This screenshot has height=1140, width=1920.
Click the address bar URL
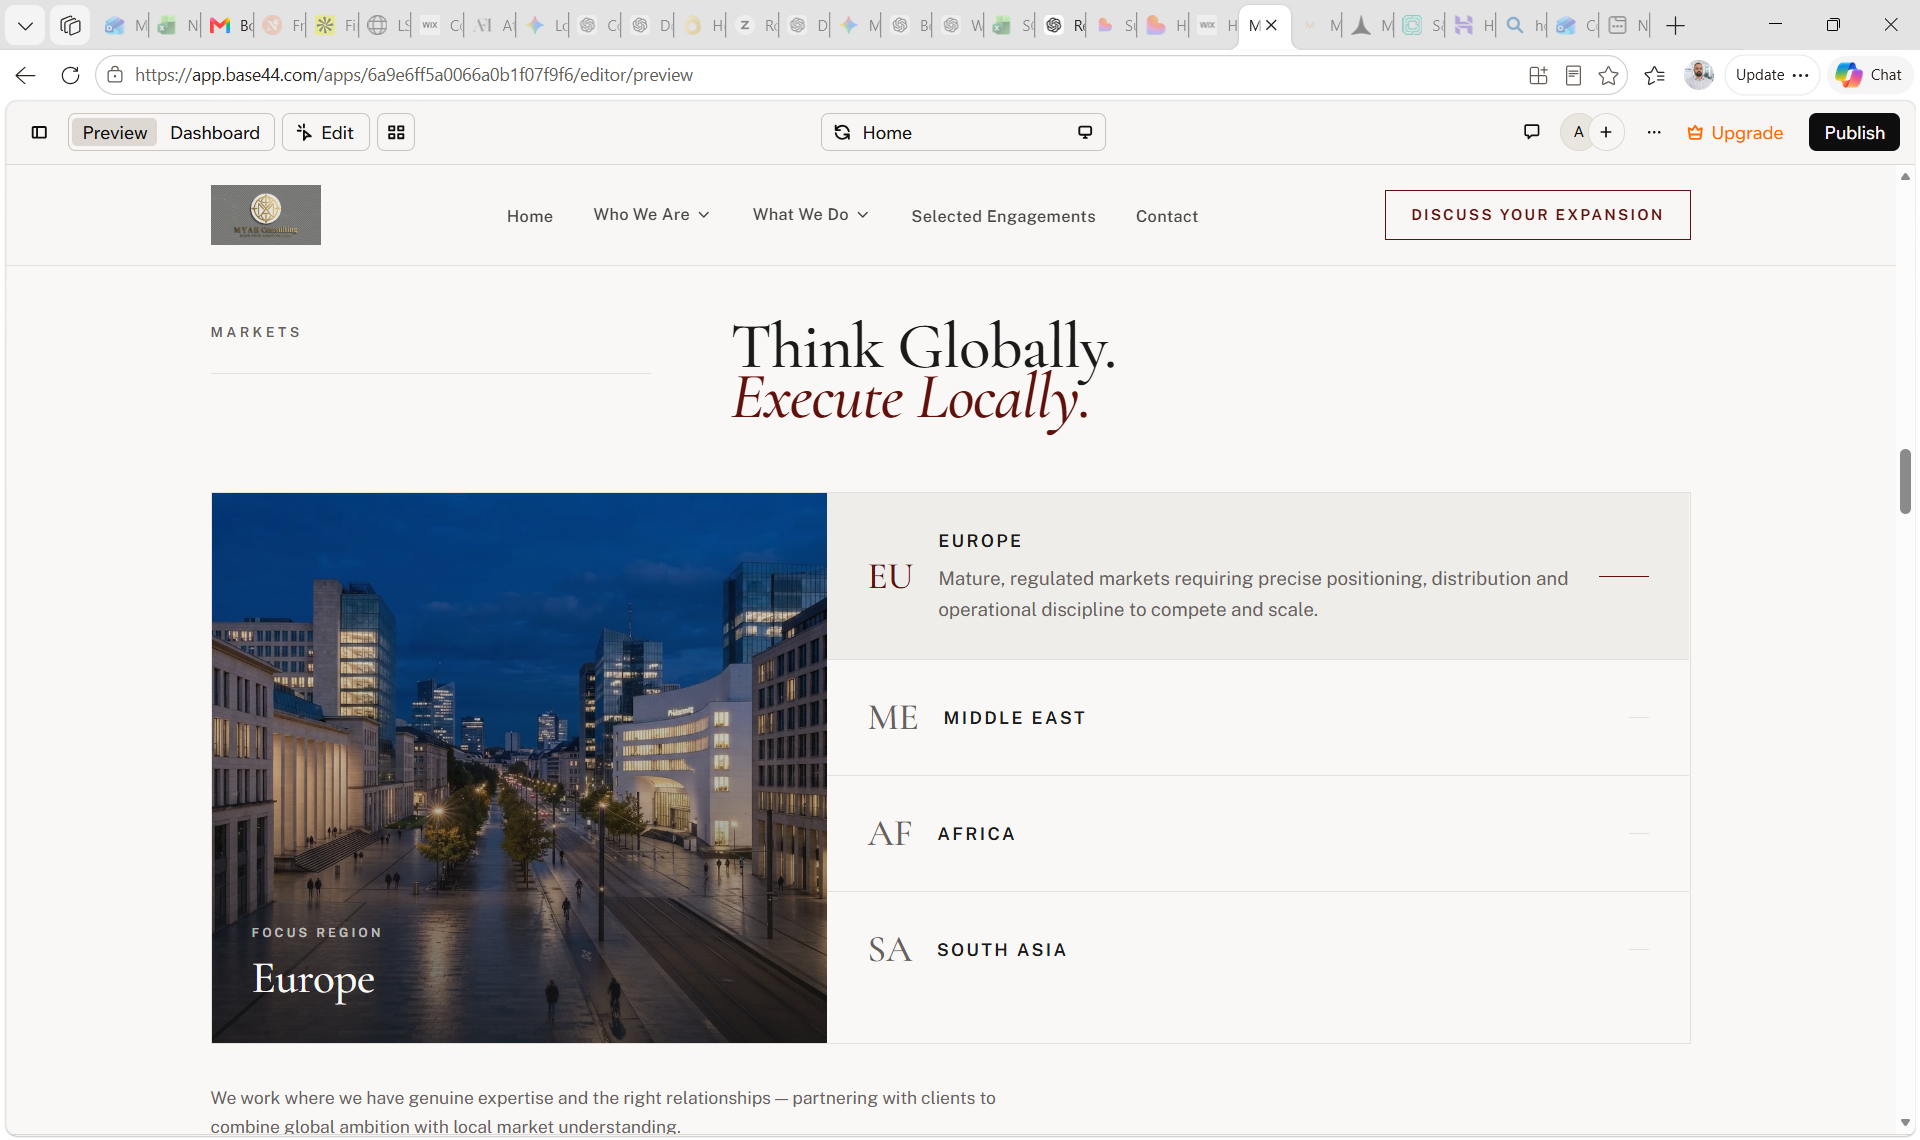pyautogui.click(x=413, y=75)
